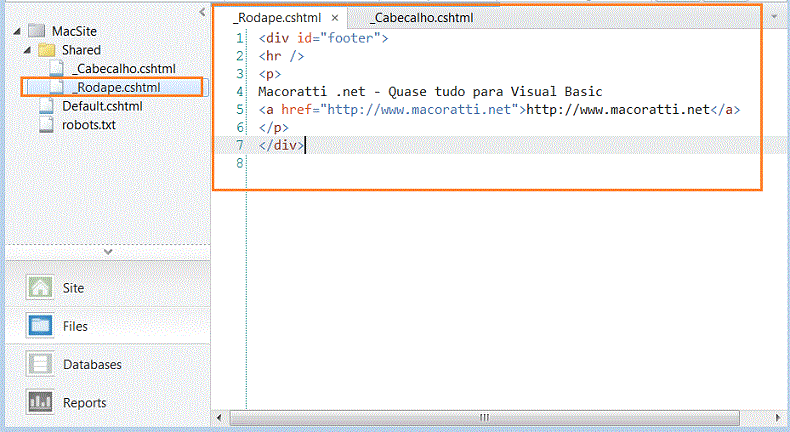Image resolution: width=790 pixels, height=432 pixels.
Task: Click the horizontal scrollbar left arrow
Action: (x=219, y=417)
